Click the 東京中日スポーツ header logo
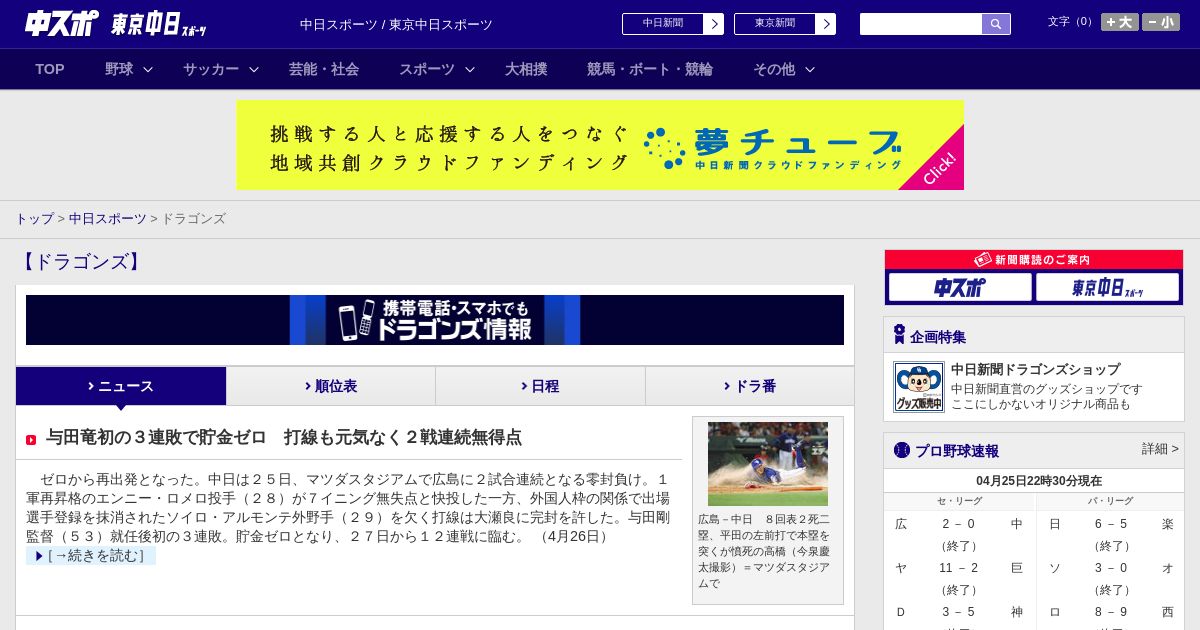The width and height of the screenshot is (1200, 630). (x=159, y=25)
